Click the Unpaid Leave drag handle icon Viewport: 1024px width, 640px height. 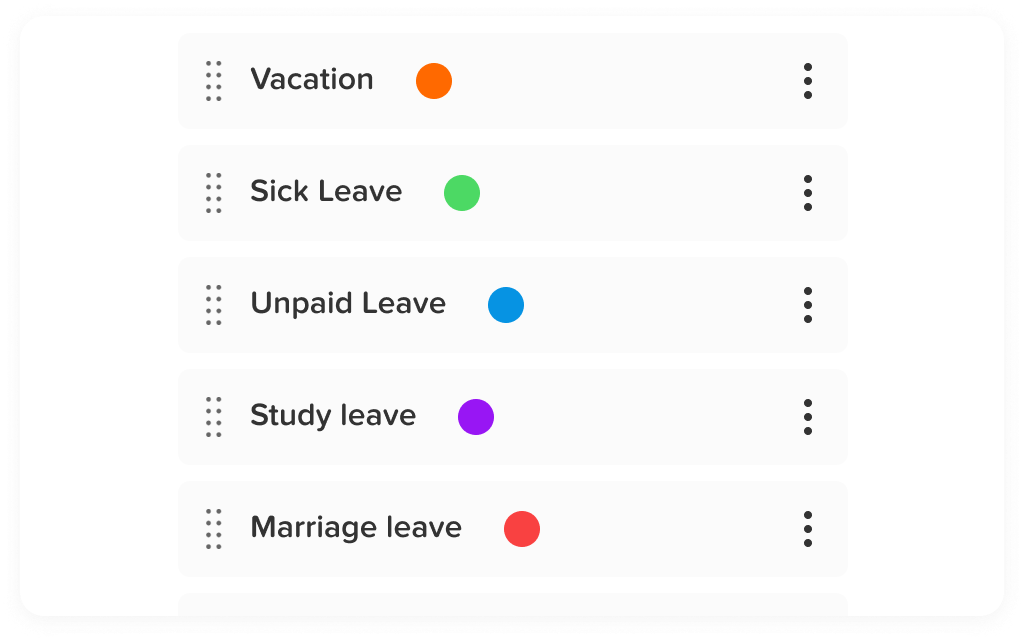(213, 305)
